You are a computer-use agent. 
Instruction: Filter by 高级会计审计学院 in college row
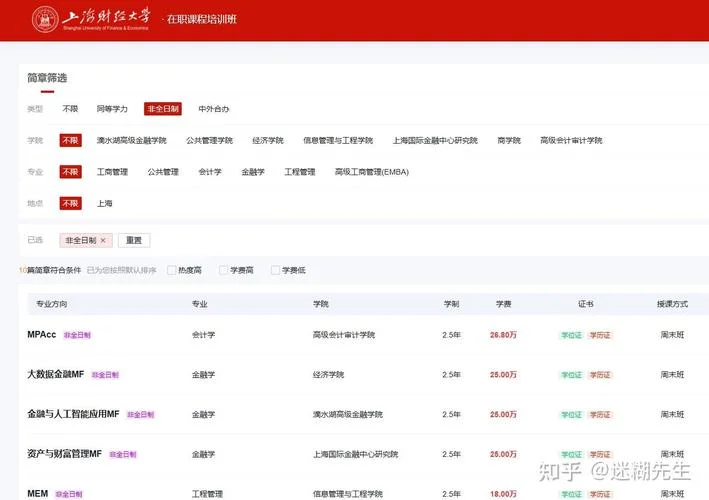572,141
